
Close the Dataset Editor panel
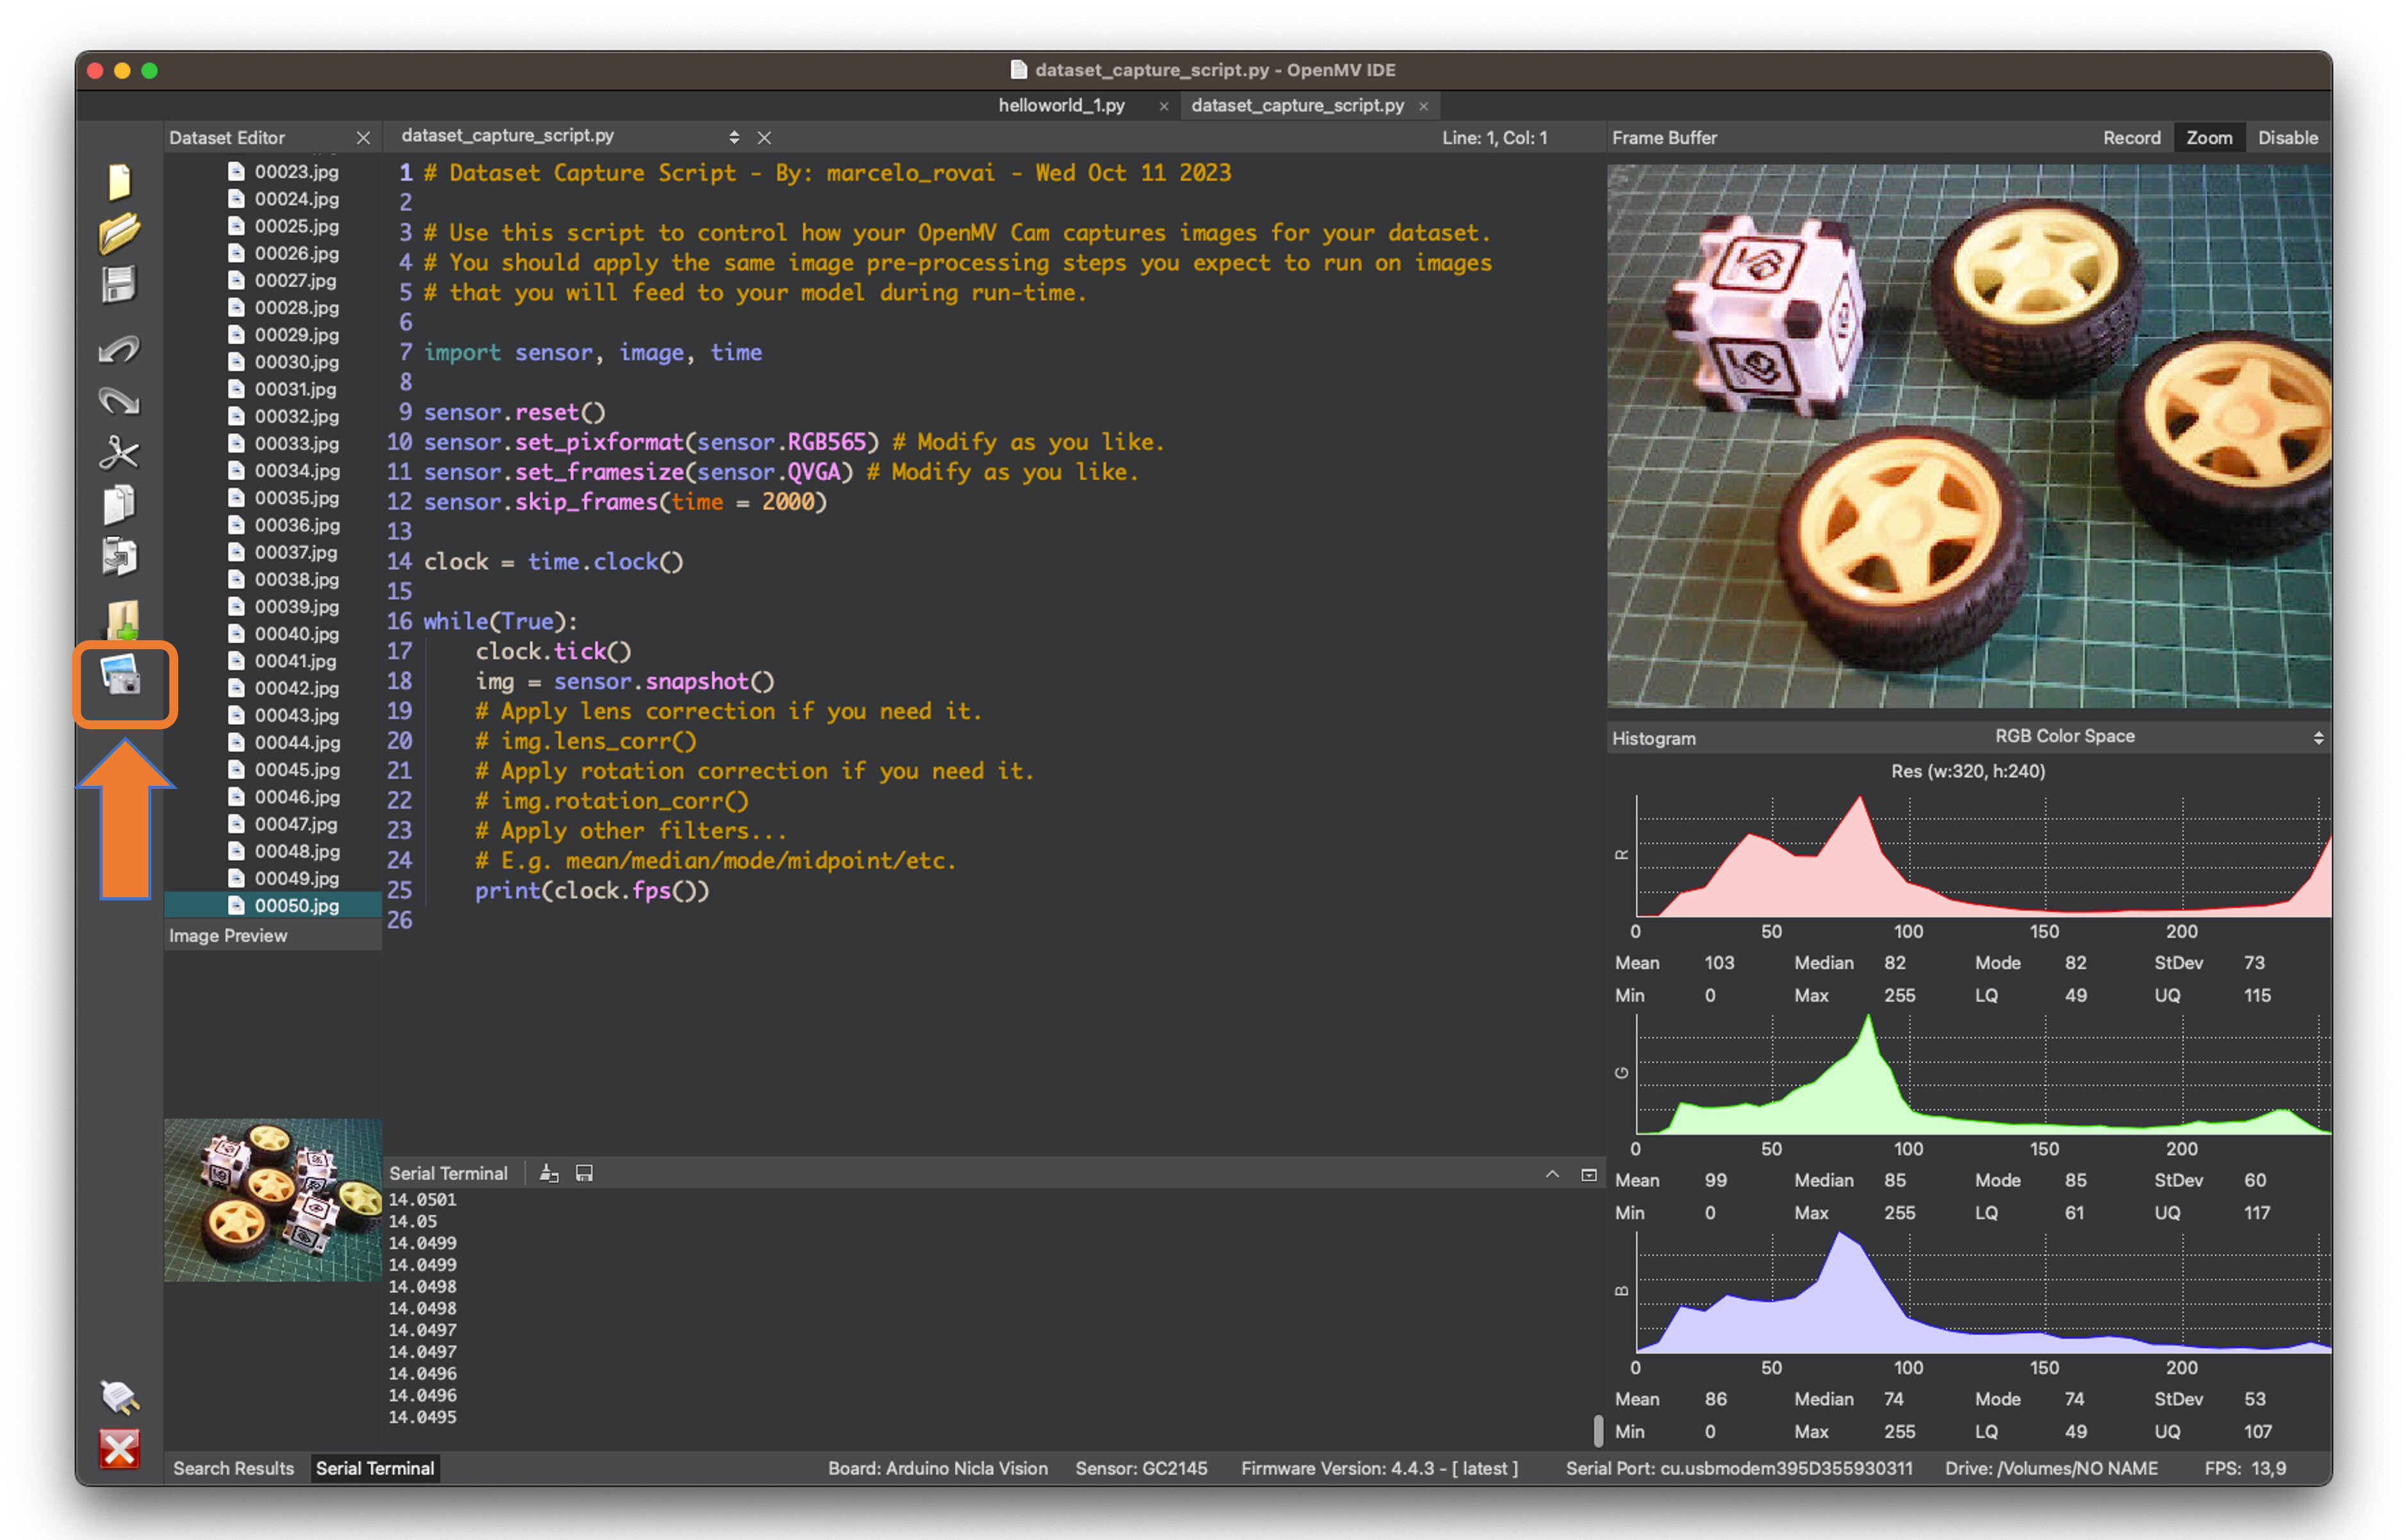363,138
